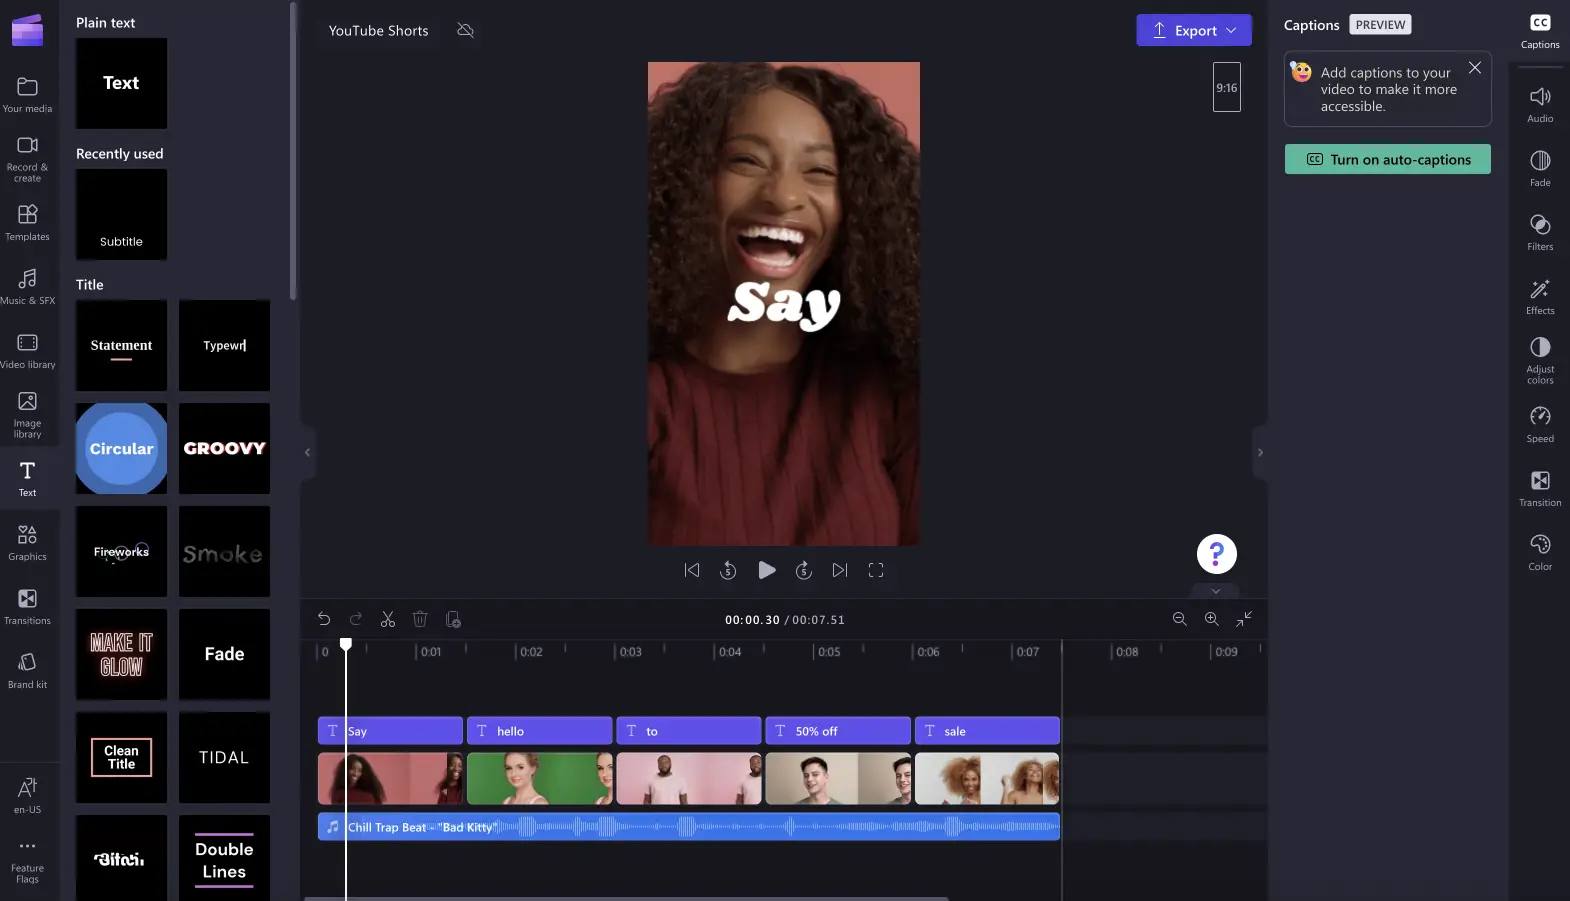Viewport: 1570px width, 901px height.
Task: Rename the YouTube Shorts project title
Action: click(379, 30)
